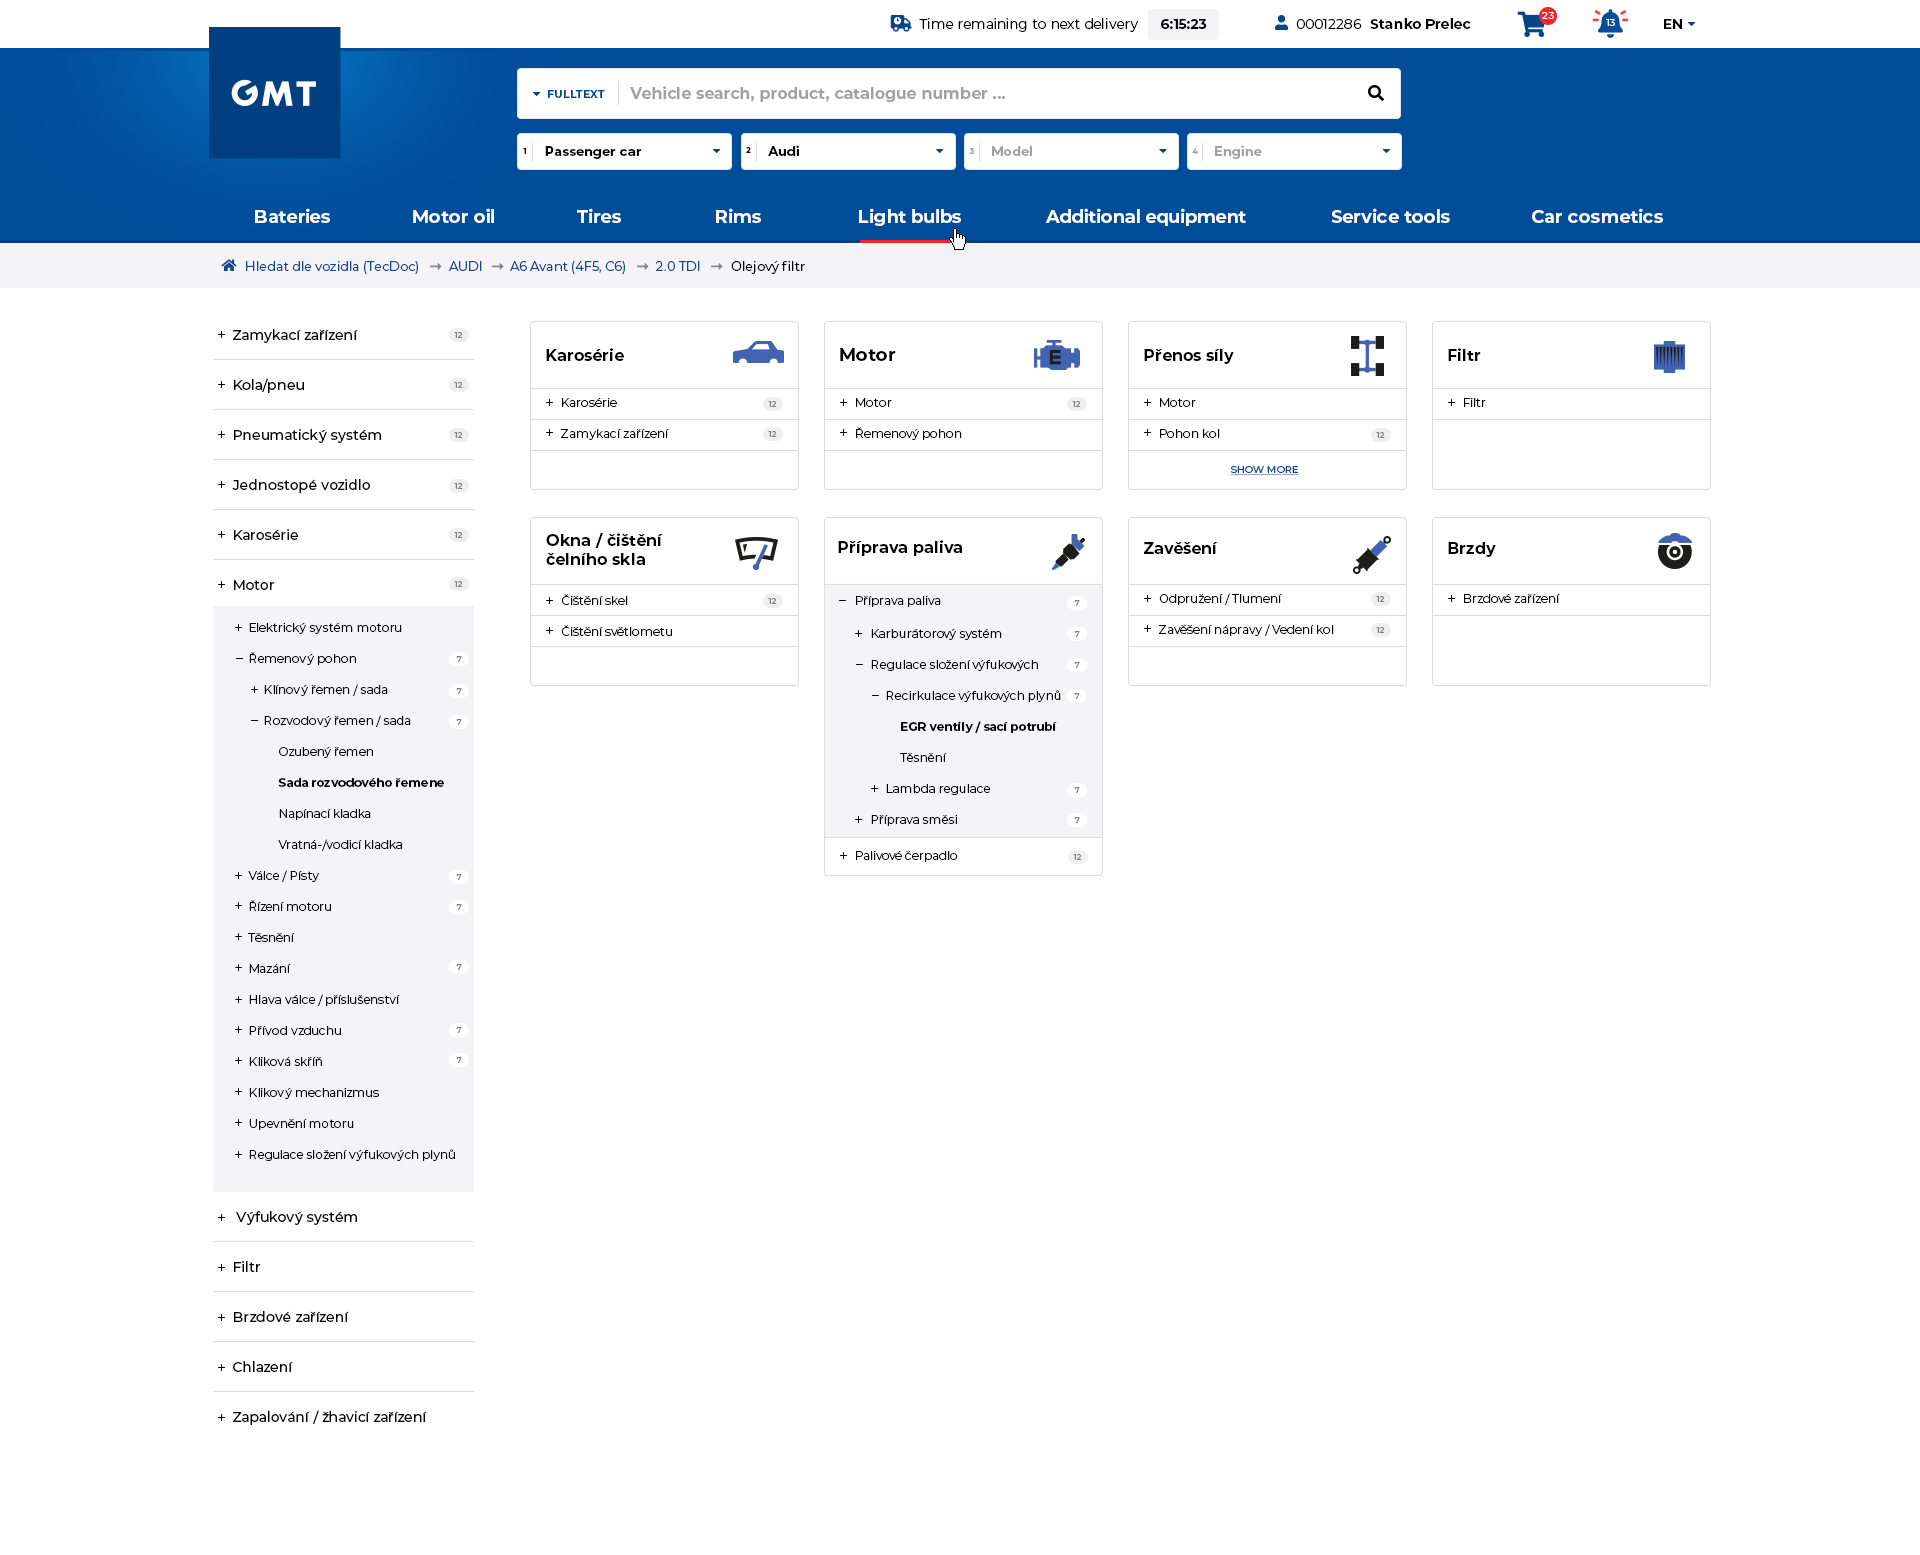Click the GMT logo
The height and width of the screenshot is (1555, 1920).
pos(274,92)
